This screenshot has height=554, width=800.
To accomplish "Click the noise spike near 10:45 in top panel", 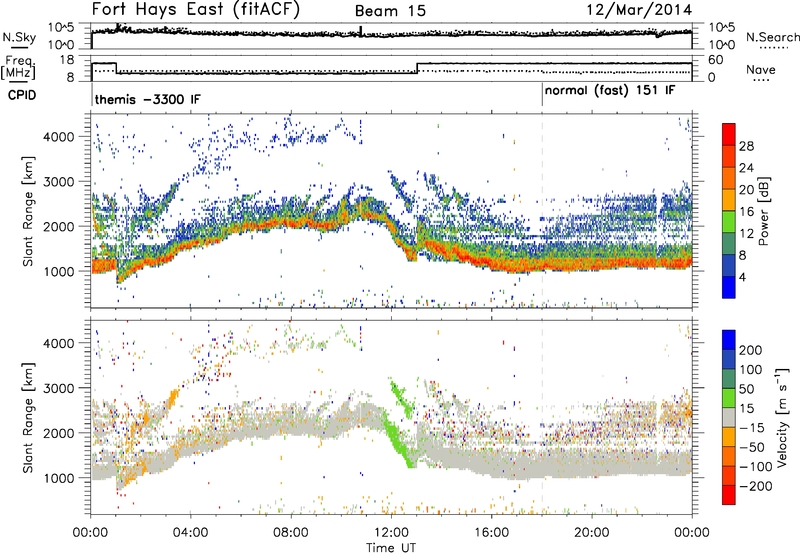I will click(361, 31).
